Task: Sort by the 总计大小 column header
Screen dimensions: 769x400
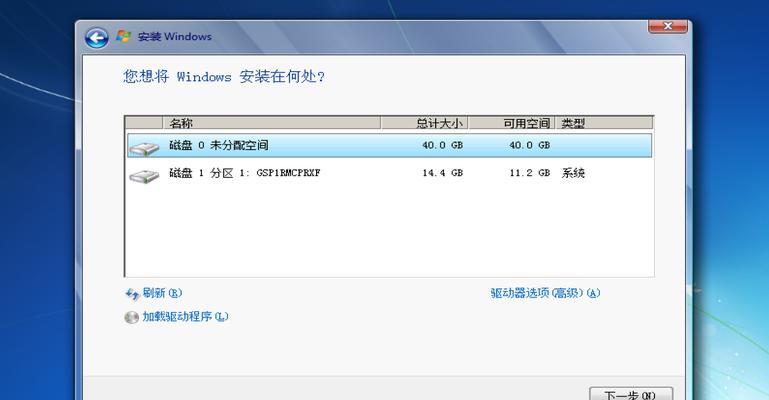Action: pos(425,123)
